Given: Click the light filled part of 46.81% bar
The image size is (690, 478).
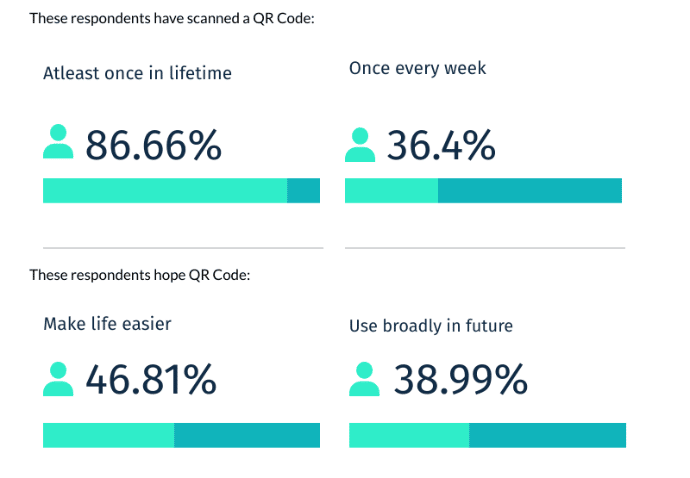Looking at the screenshot, I should (x=108, y=435).
